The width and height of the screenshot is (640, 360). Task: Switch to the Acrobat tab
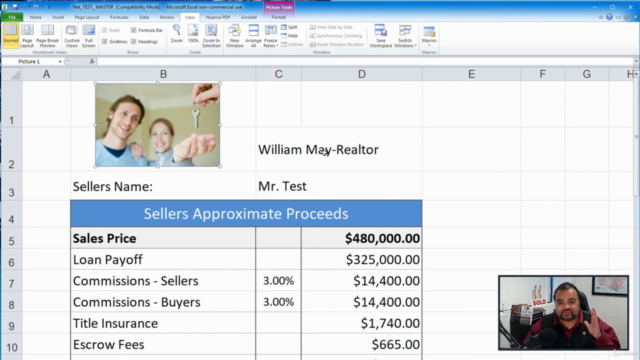pos(249,17)
